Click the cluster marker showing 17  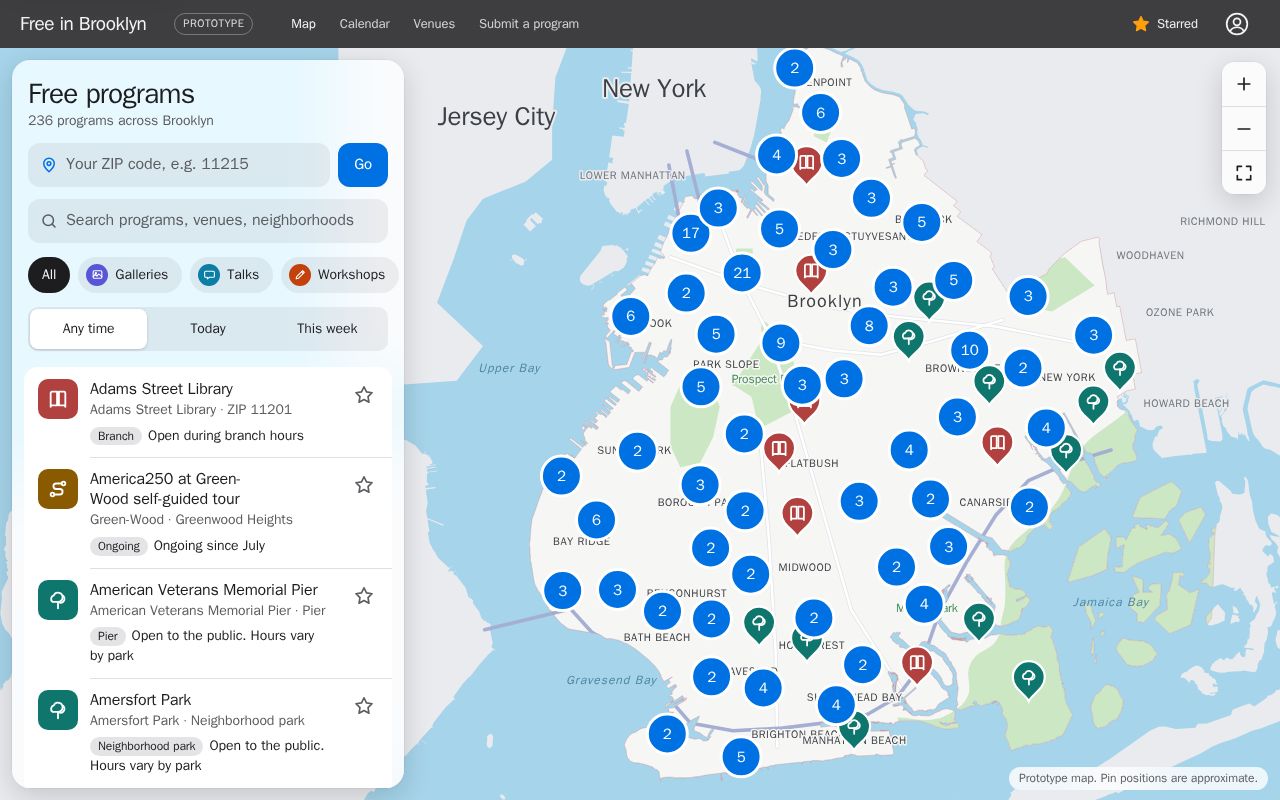pos(690,234)
